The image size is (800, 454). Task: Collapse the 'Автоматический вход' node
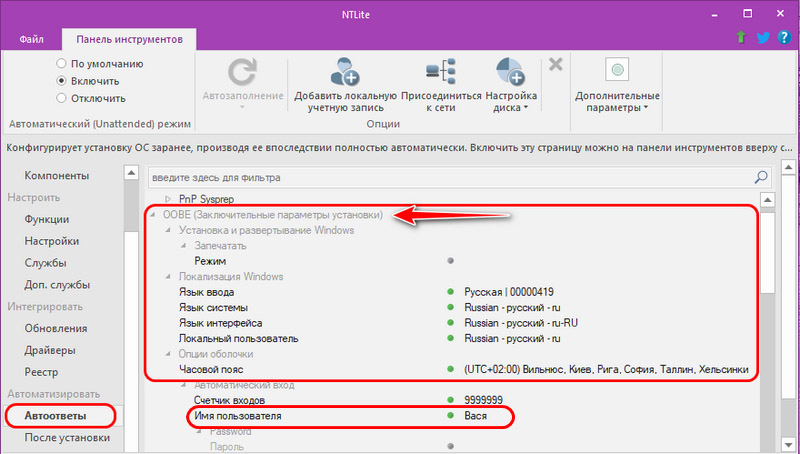184,385
